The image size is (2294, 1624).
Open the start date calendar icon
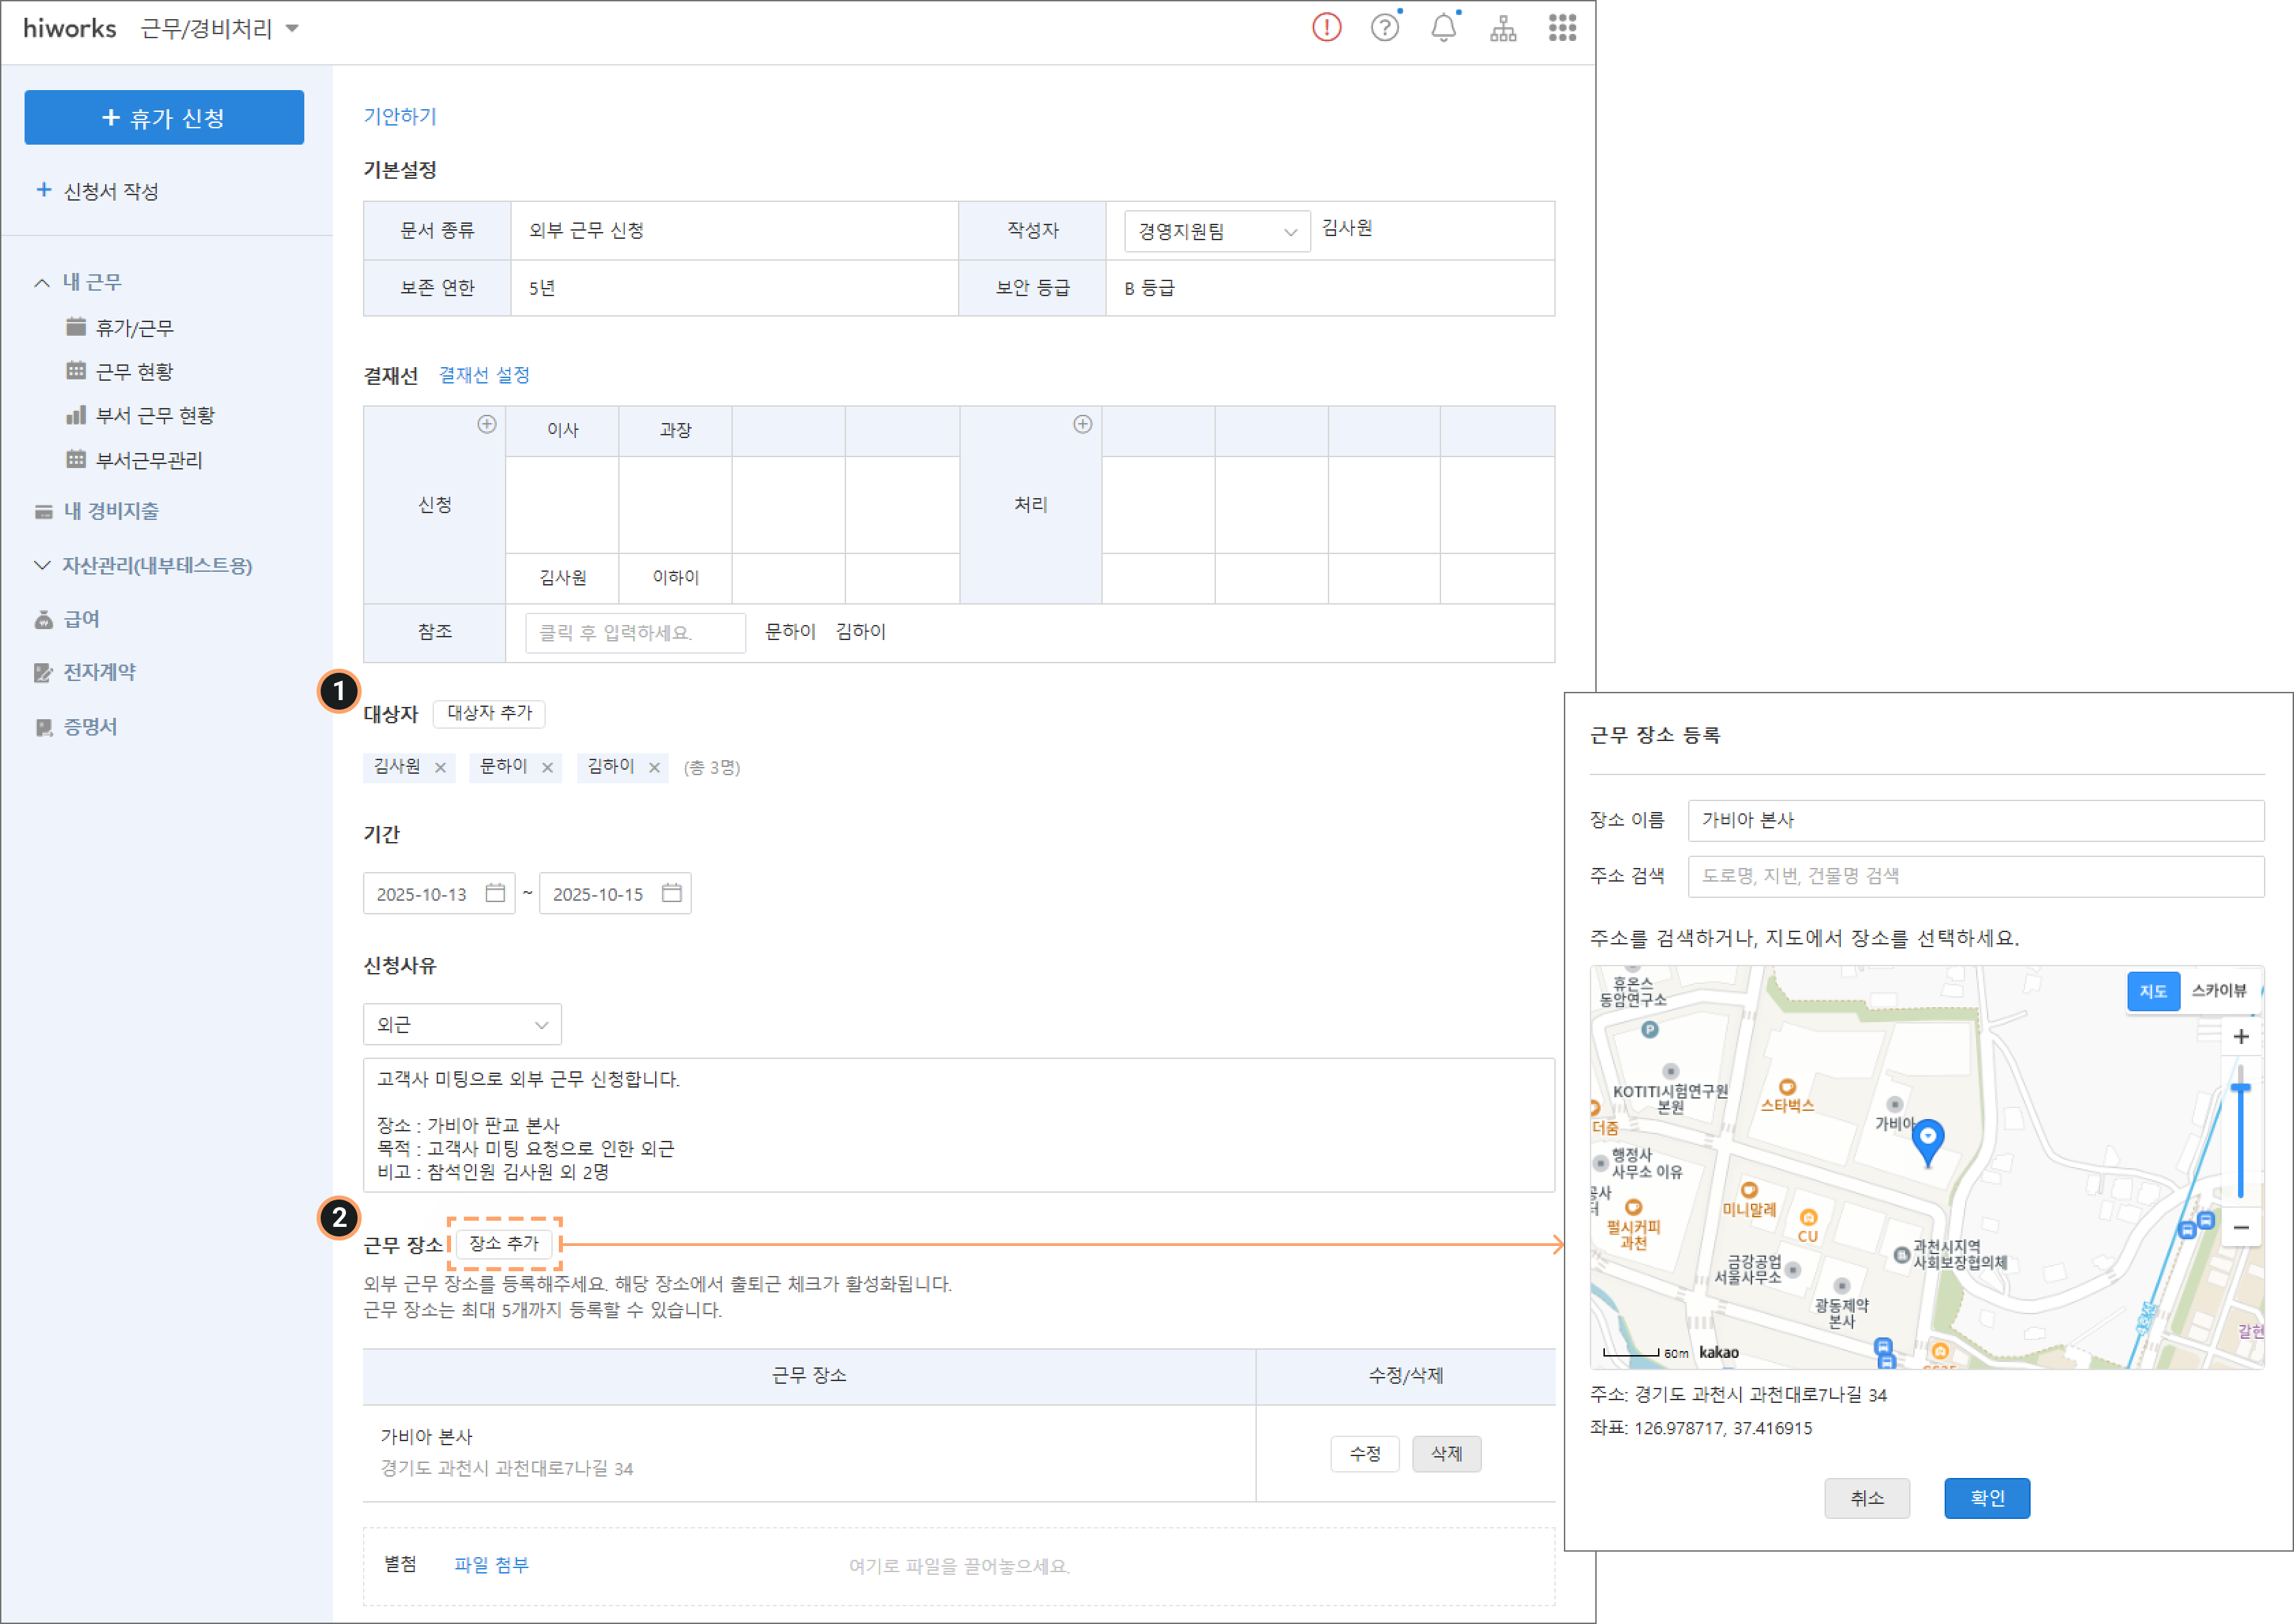click(x=495, y=893)
